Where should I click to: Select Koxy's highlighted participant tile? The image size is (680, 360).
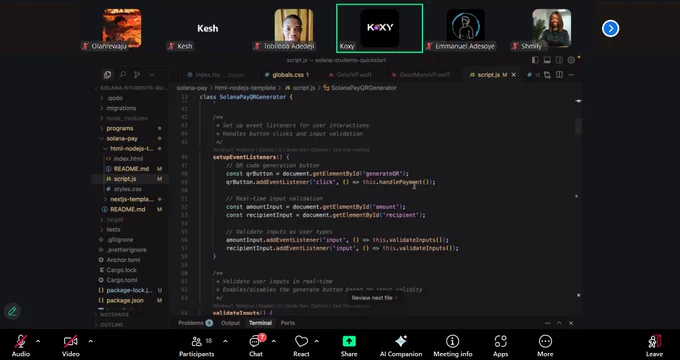(379, 28)
